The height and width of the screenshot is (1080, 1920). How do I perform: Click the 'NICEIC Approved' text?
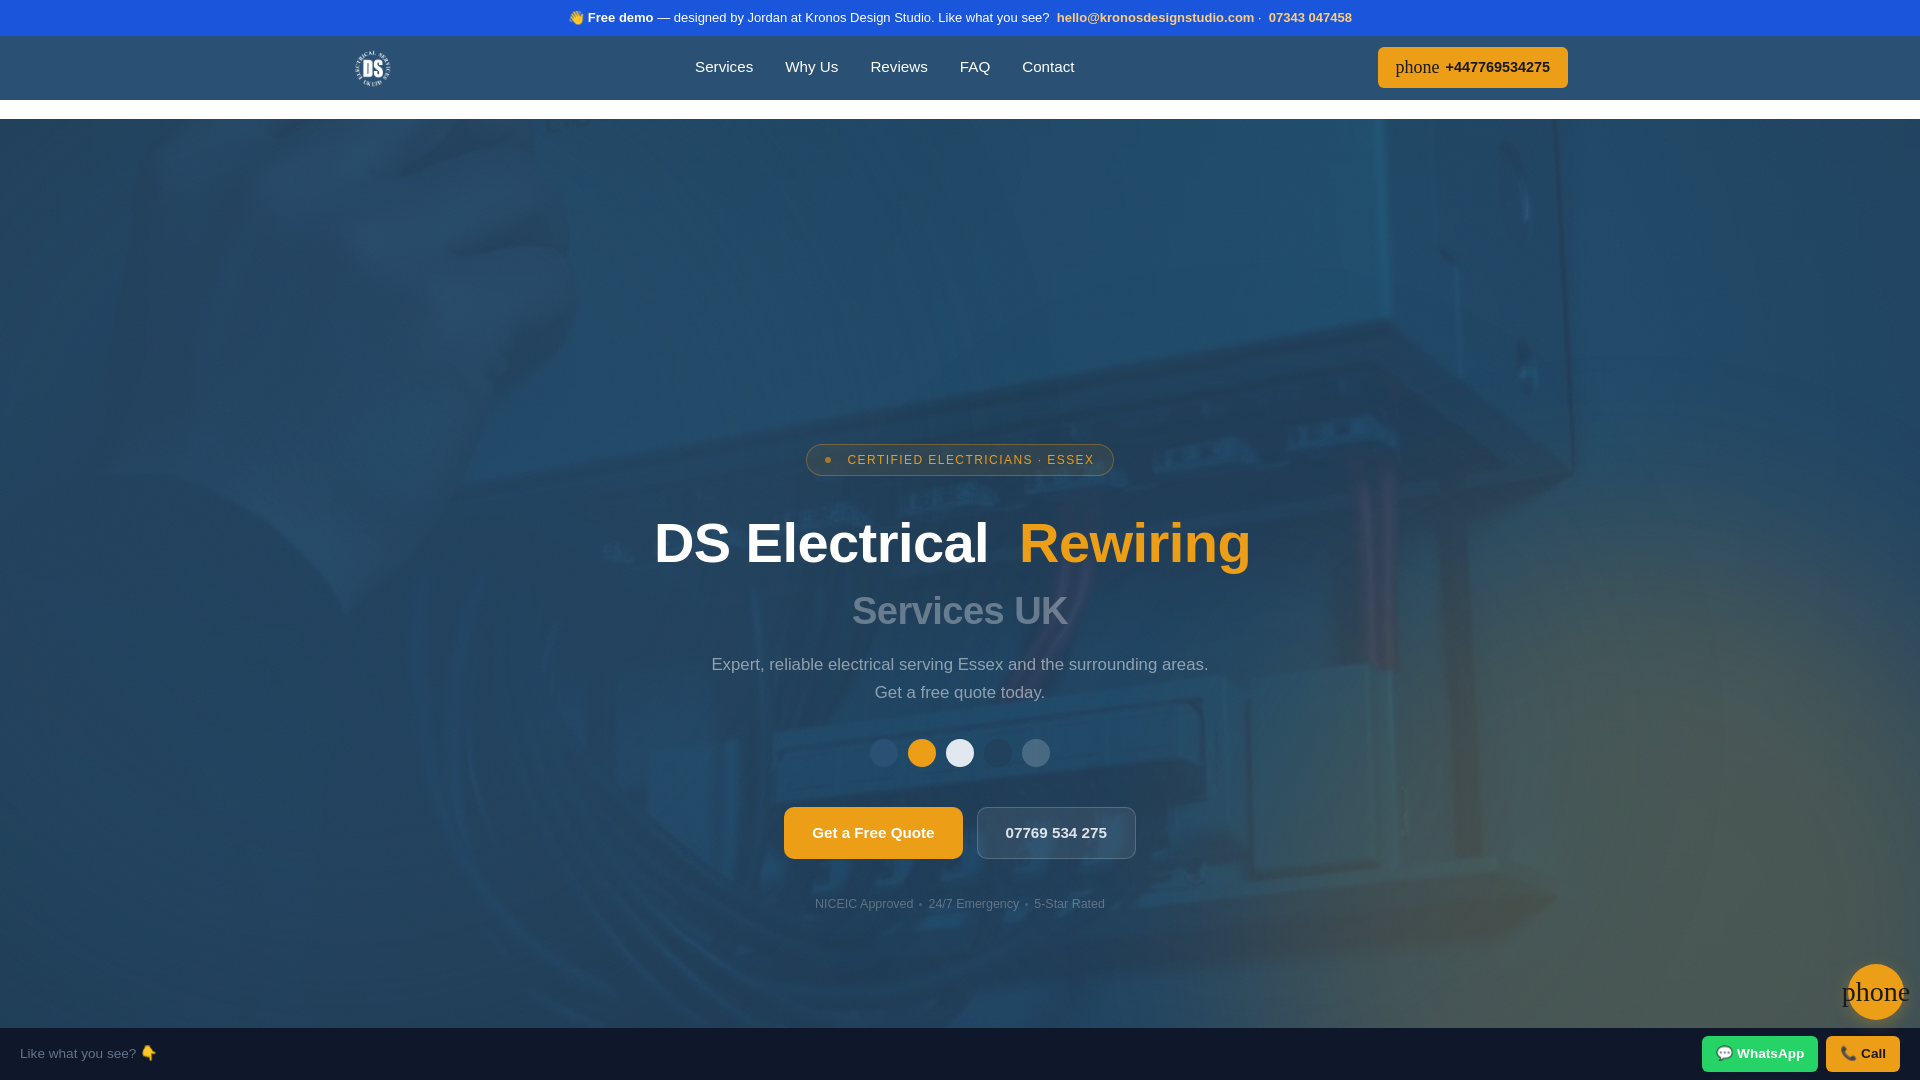point(864,904)
